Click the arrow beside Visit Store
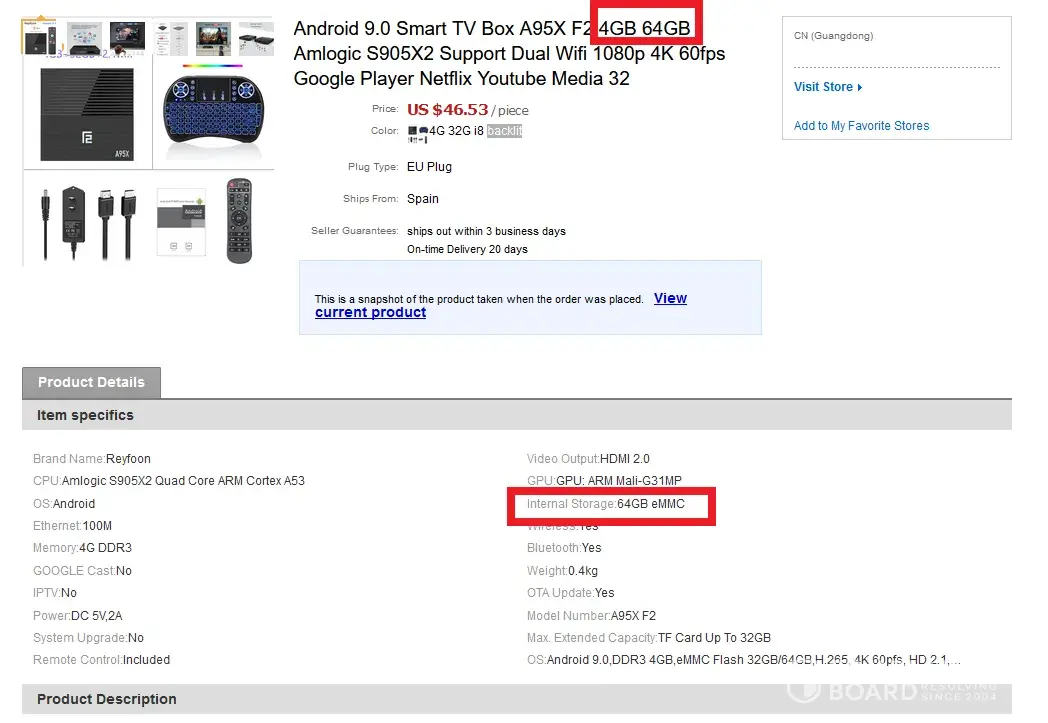The image size is (1048, 723). [x=860, y=87]
